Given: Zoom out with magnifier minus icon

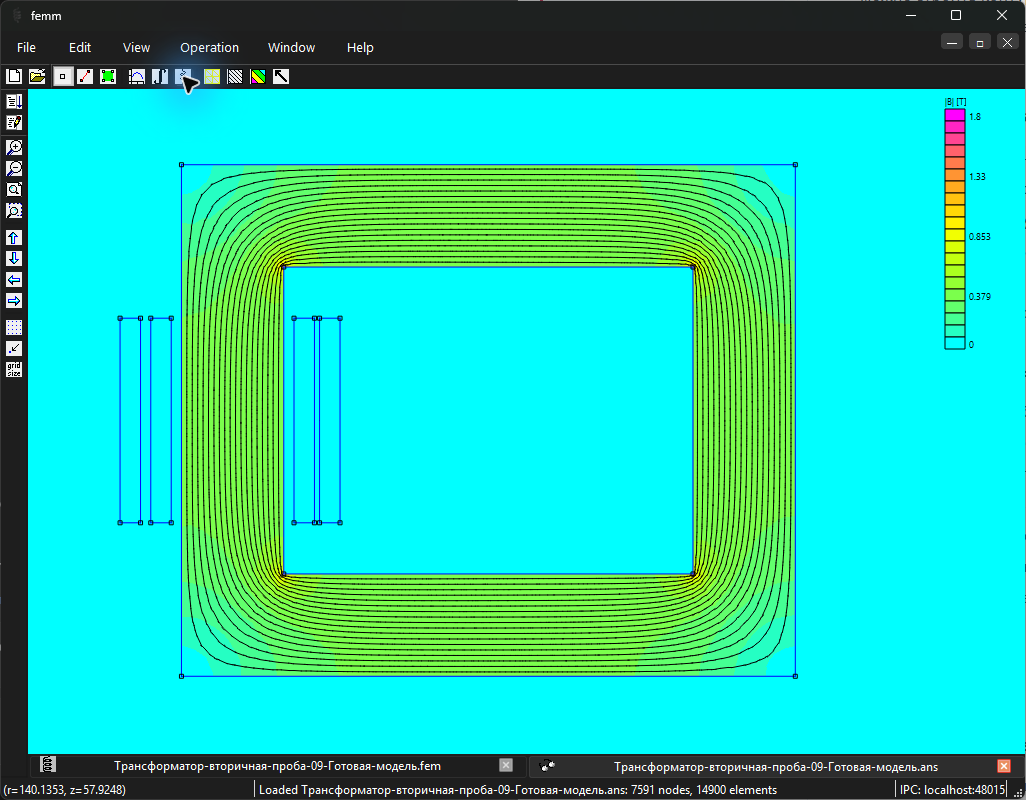Looking at the screenshot, I should tap(14, 168).
